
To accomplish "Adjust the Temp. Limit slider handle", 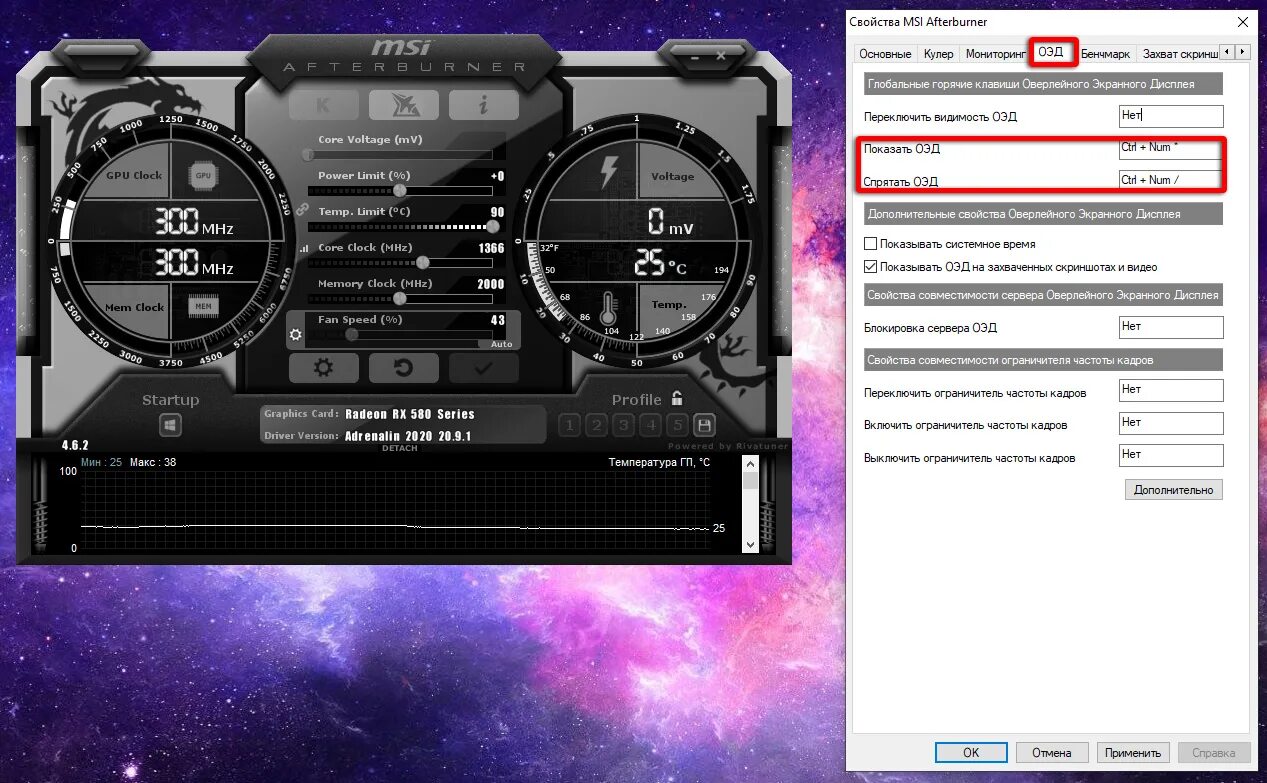I will click(x=492, y=226).
